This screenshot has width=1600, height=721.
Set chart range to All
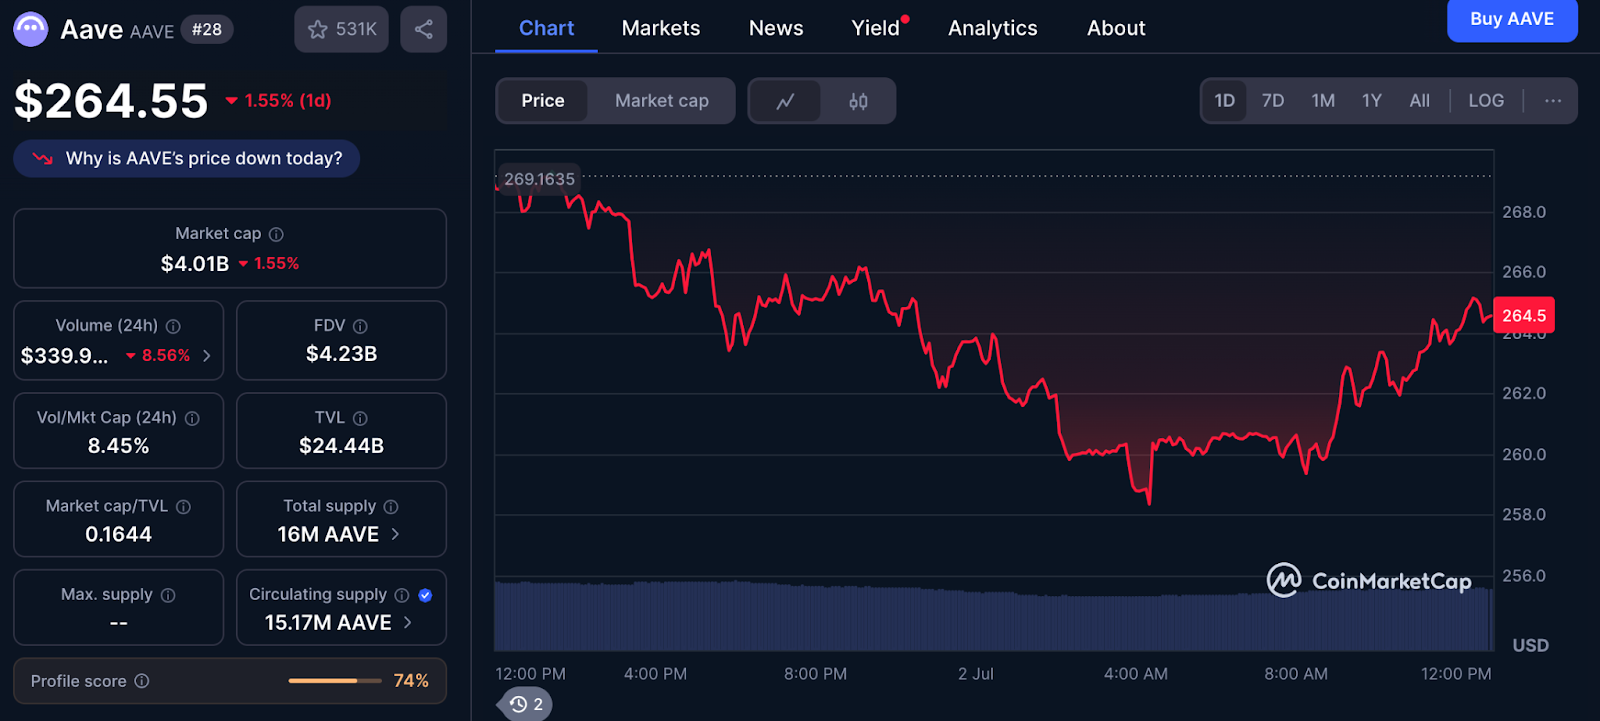point(1420,101)
